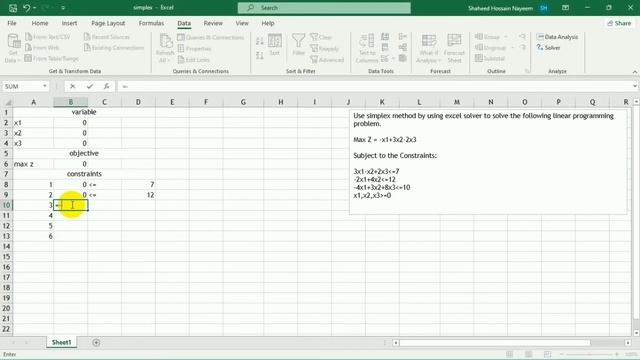Screen dimensions: 640x360
Task: Open the Solver tool
Action: tap(548, 48)
